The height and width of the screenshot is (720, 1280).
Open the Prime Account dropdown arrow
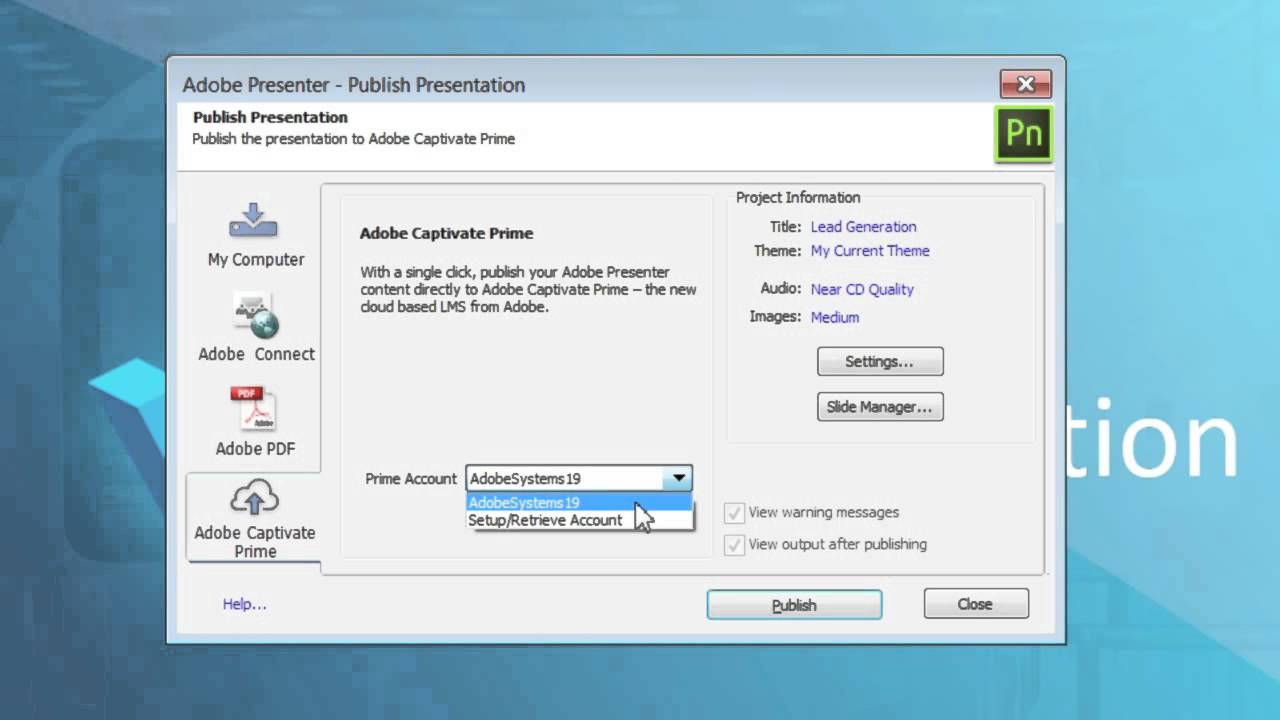tap(679, 478)
